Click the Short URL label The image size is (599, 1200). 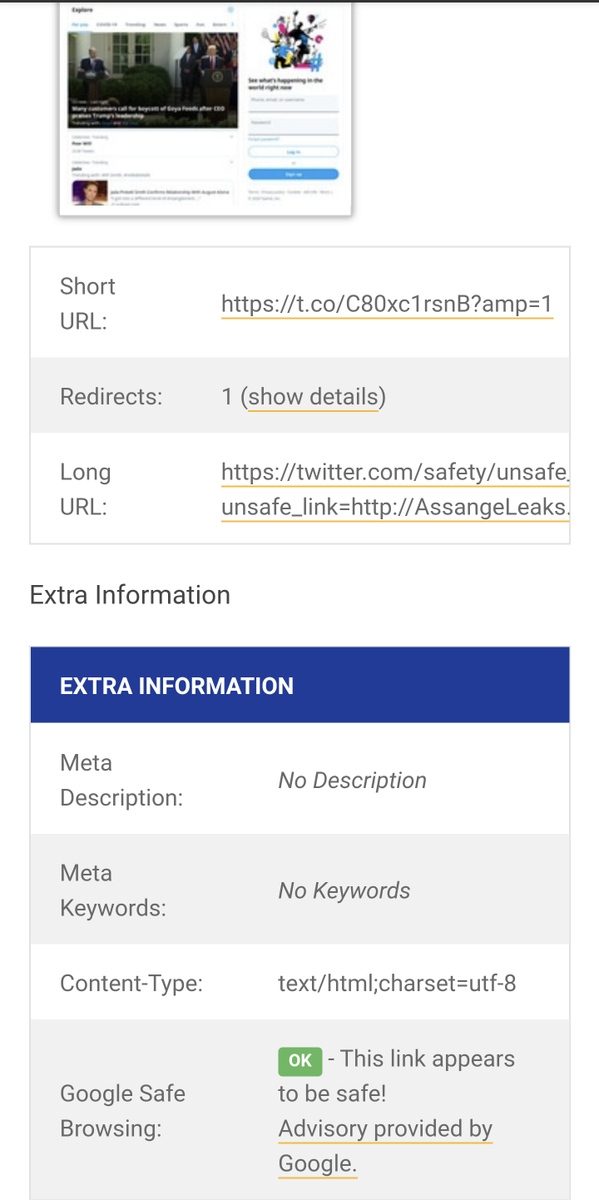(x=87, y=304)
